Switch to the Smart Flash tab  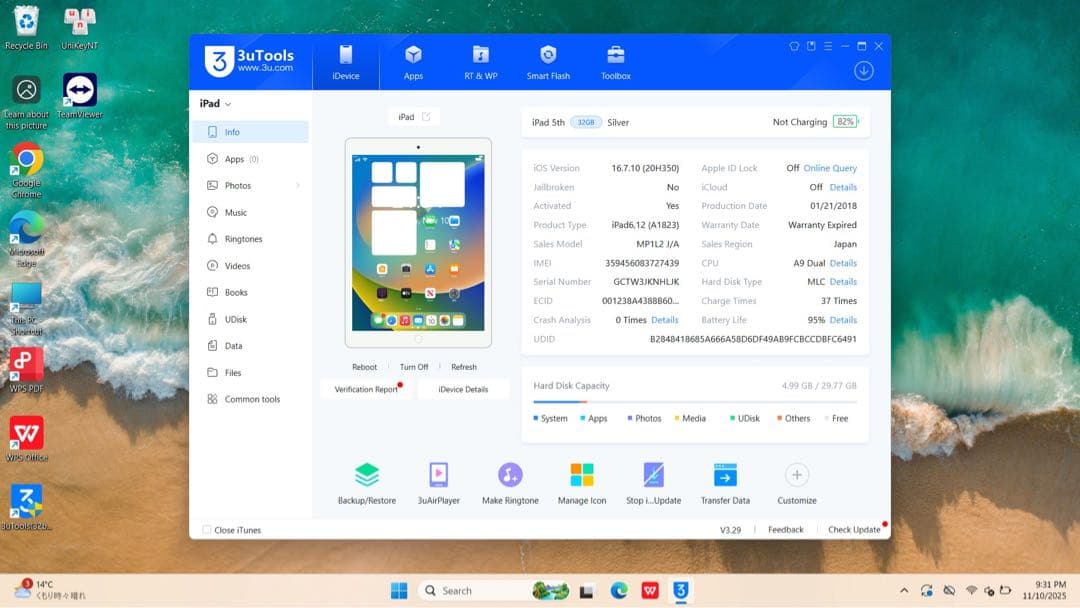point(548,62)
